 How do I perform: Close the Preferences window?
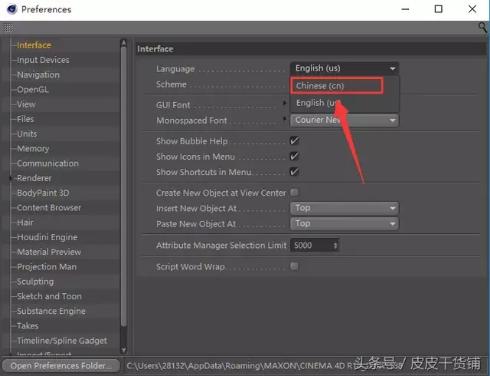[x=472, y=9]
